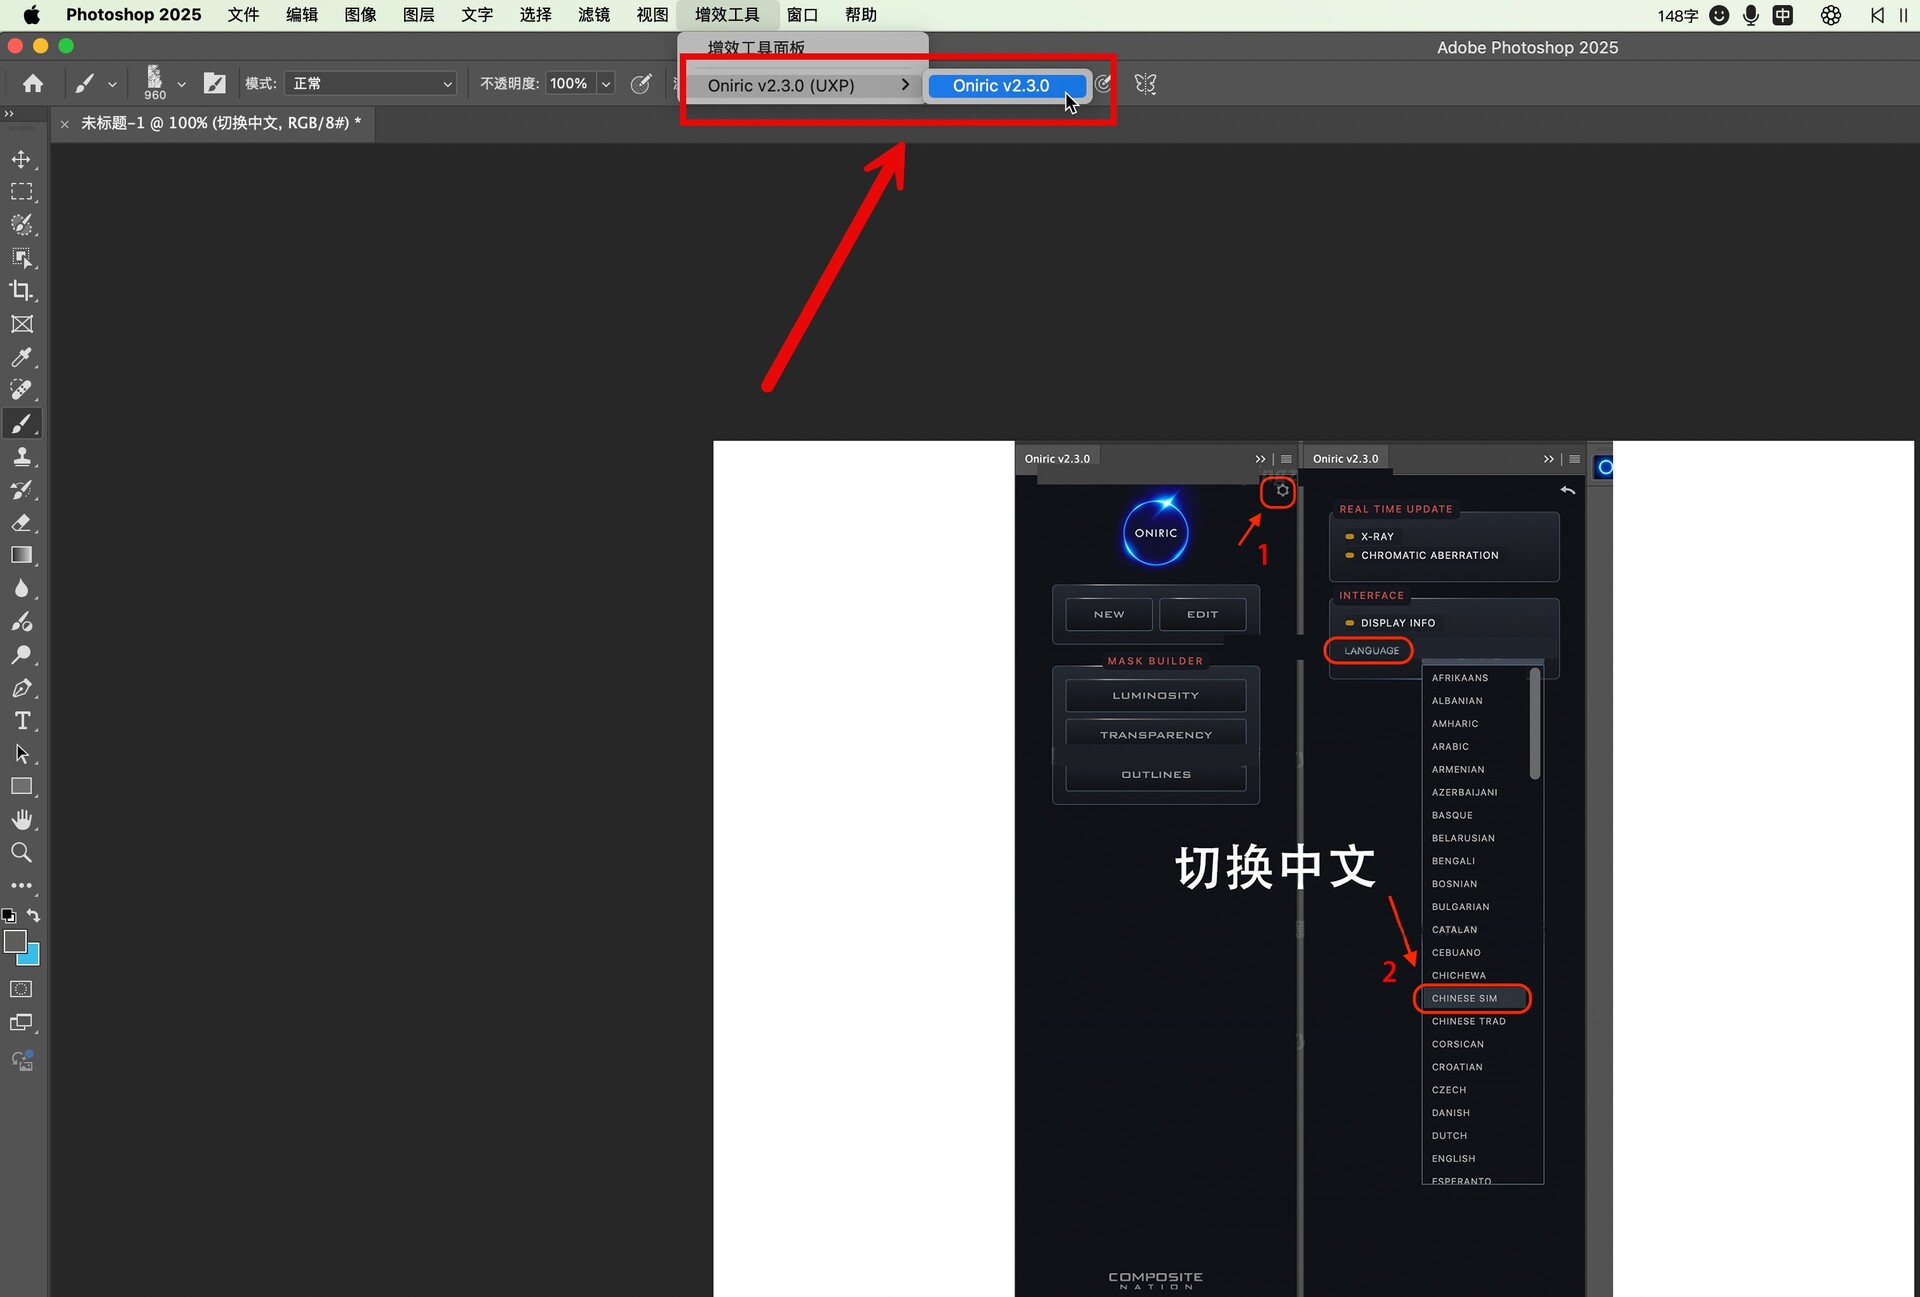Click the opacity 100% input field
The width and height of the screenshot is (1920, 1297).
coord(571,84)
